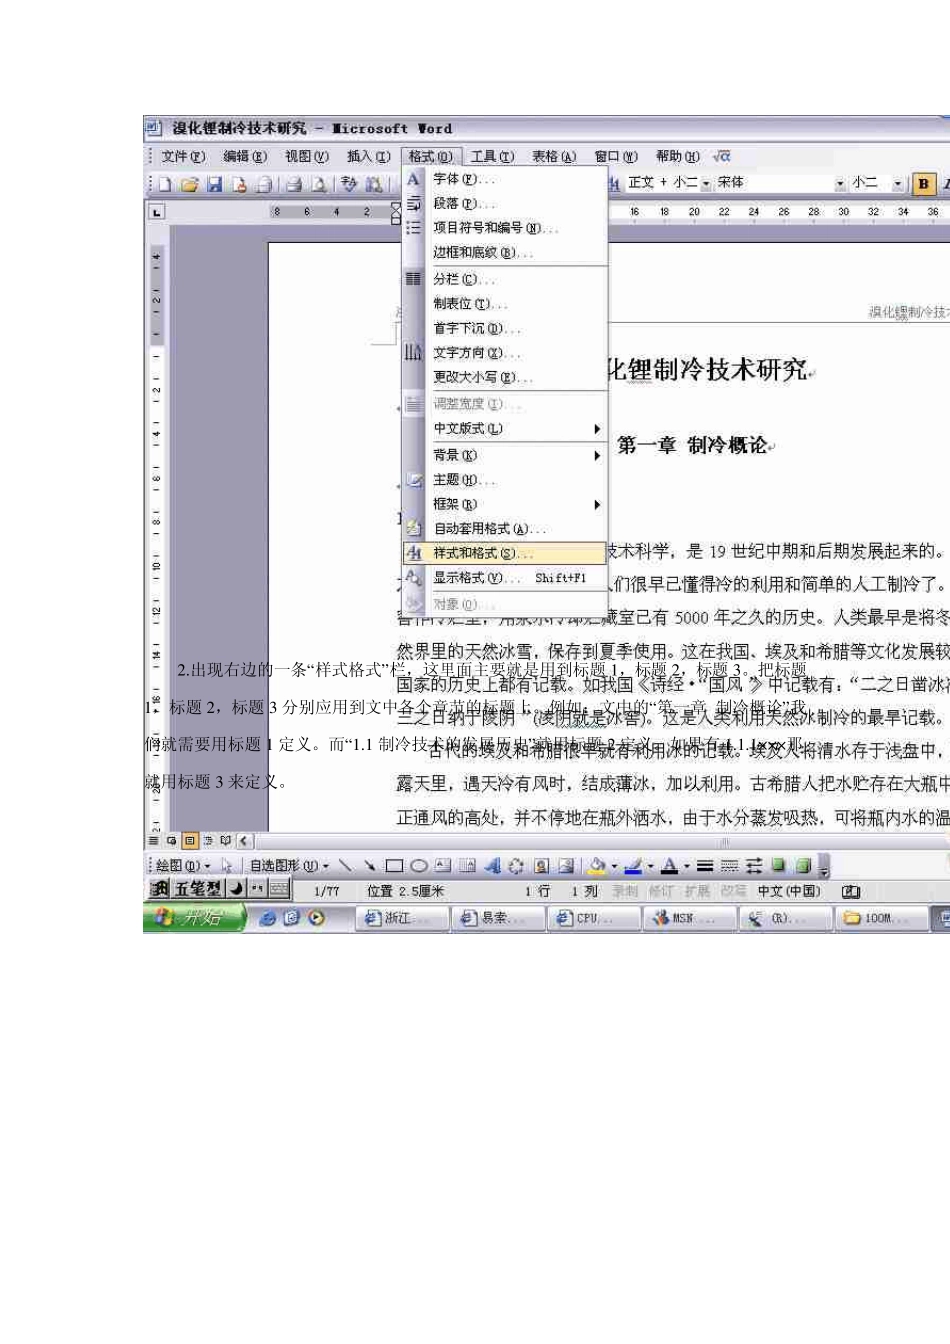Select the Arrow drawing tool
950x1344 pixels.
click(369, 866)
